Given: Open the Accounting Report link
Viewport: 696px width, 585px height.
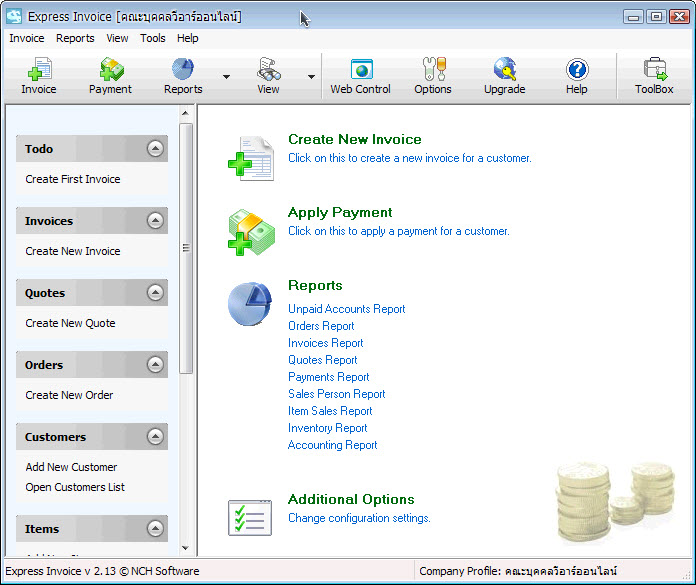Looking at the screenshot, I should pos(332,445).
